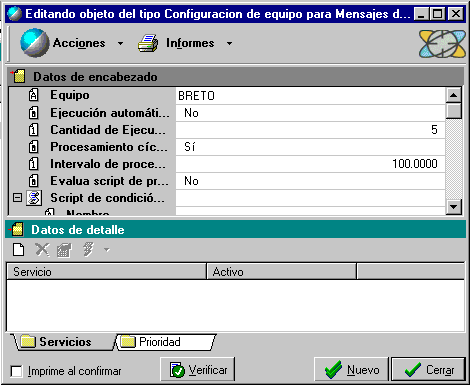Click the Datos de encabezado header title
The width and height of the screenshot is (470, 385).
pyautogui.click(x=95, y=77)
